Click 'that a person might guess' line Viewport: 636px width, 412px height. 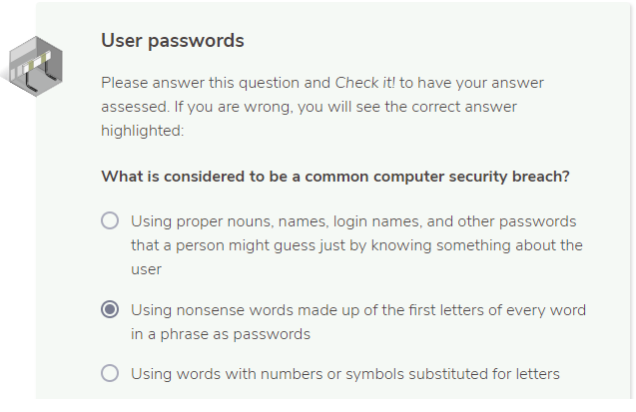[x=357, y=245]
